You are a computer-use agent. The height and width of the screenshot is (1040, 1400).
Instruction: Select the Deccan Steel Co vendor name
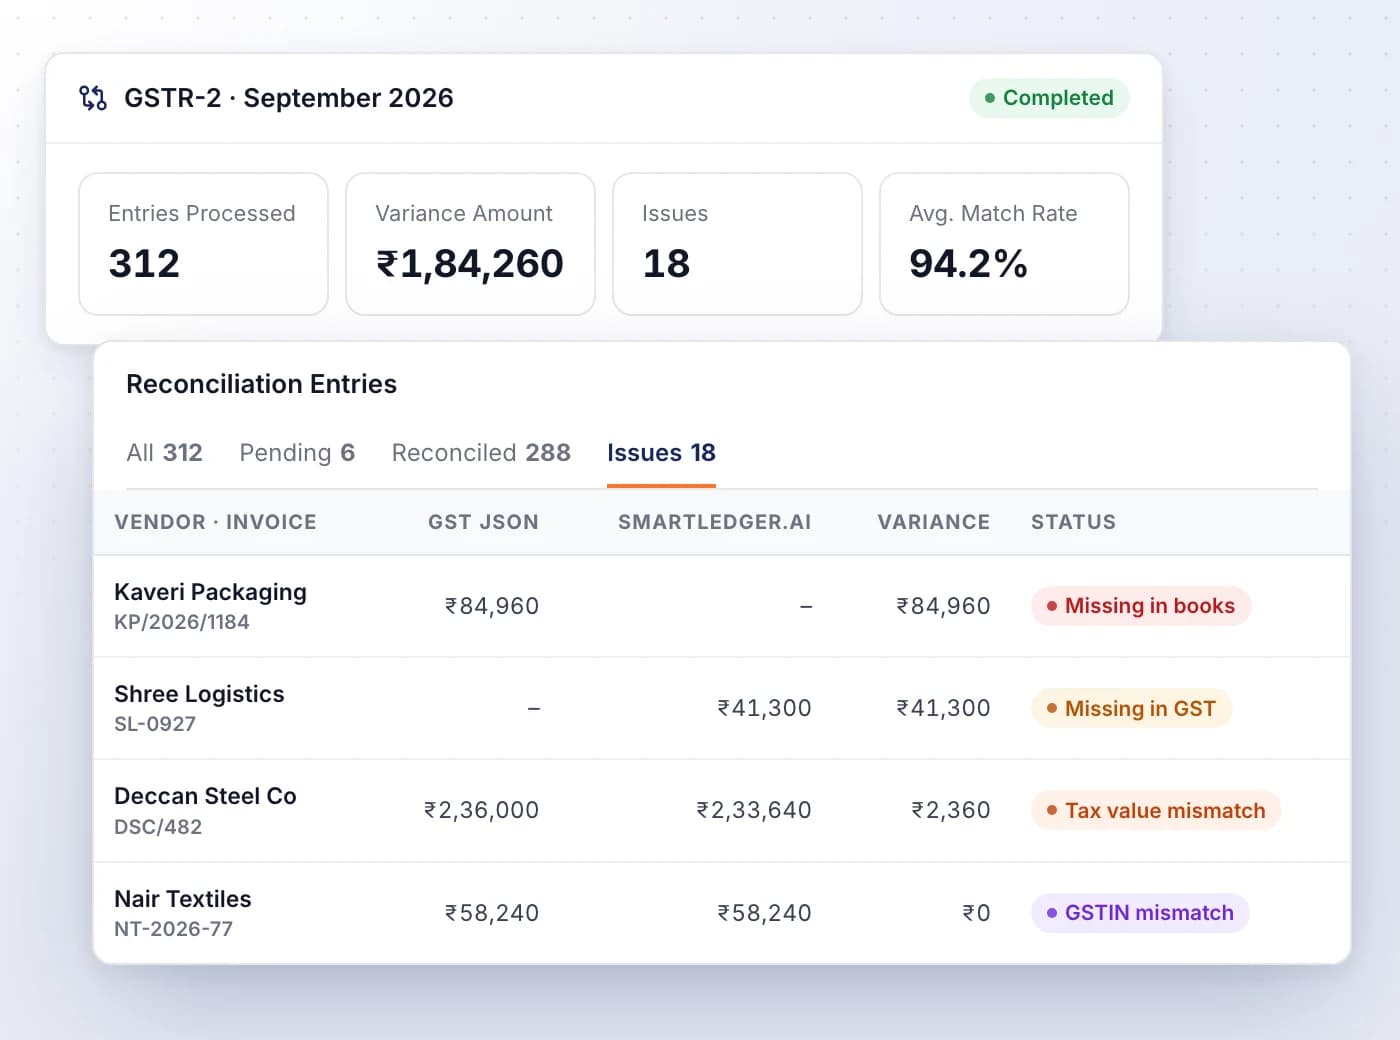pyautogui.click(x=205, y=796)
